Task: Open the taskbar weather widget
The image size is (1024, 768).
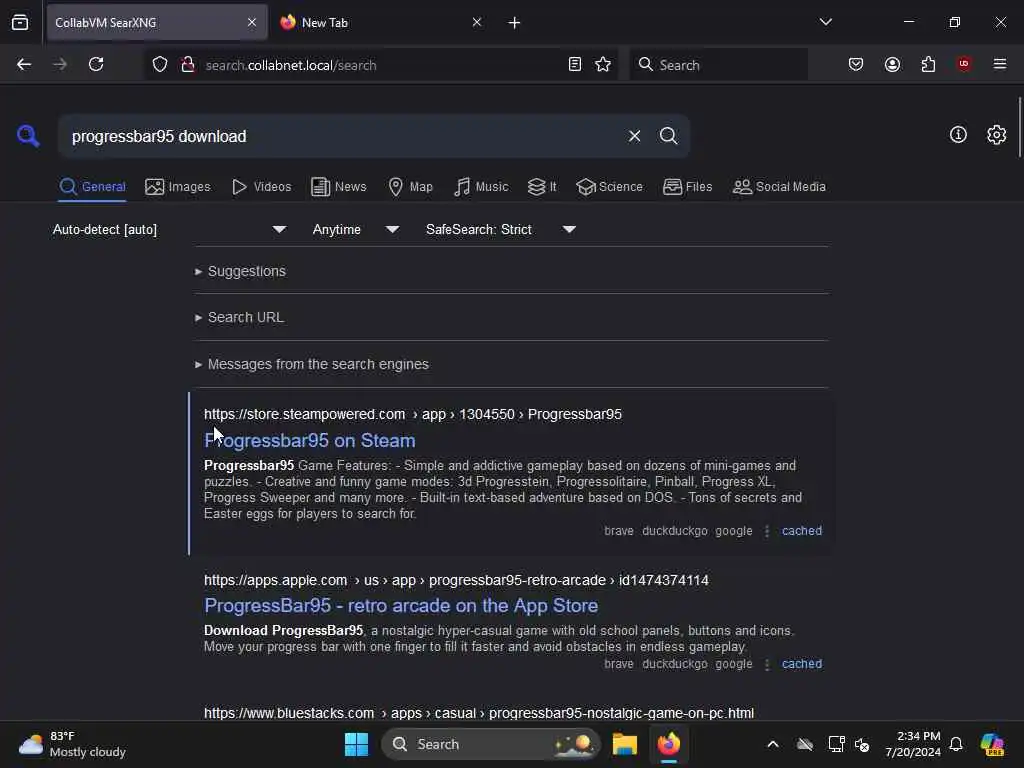Action: pos(72,744)
